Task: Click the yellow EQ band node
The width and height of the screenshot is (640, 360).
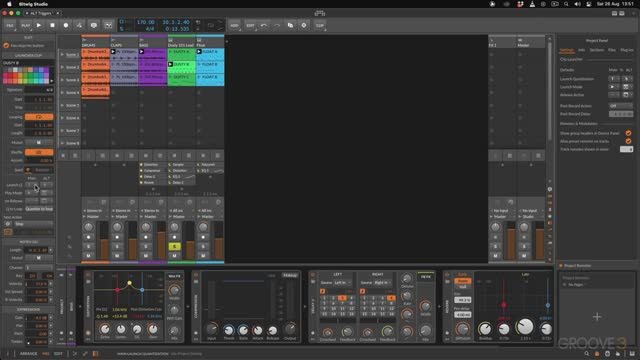Action: 129,283
